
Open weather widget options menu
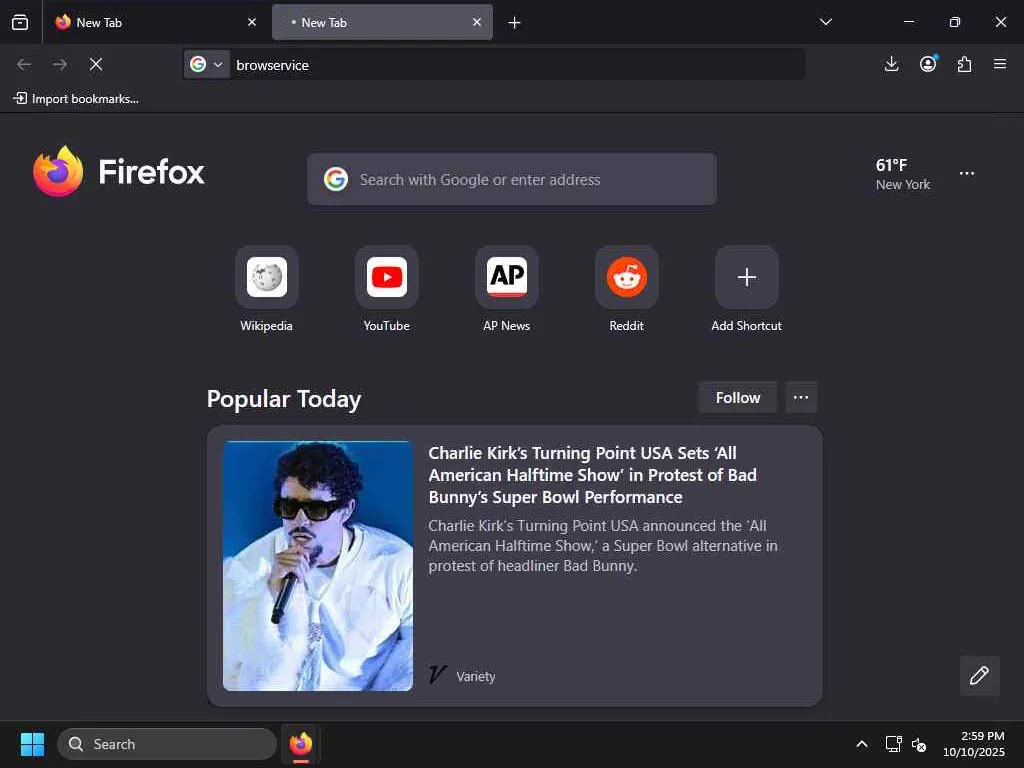click(x=967, y=174)
